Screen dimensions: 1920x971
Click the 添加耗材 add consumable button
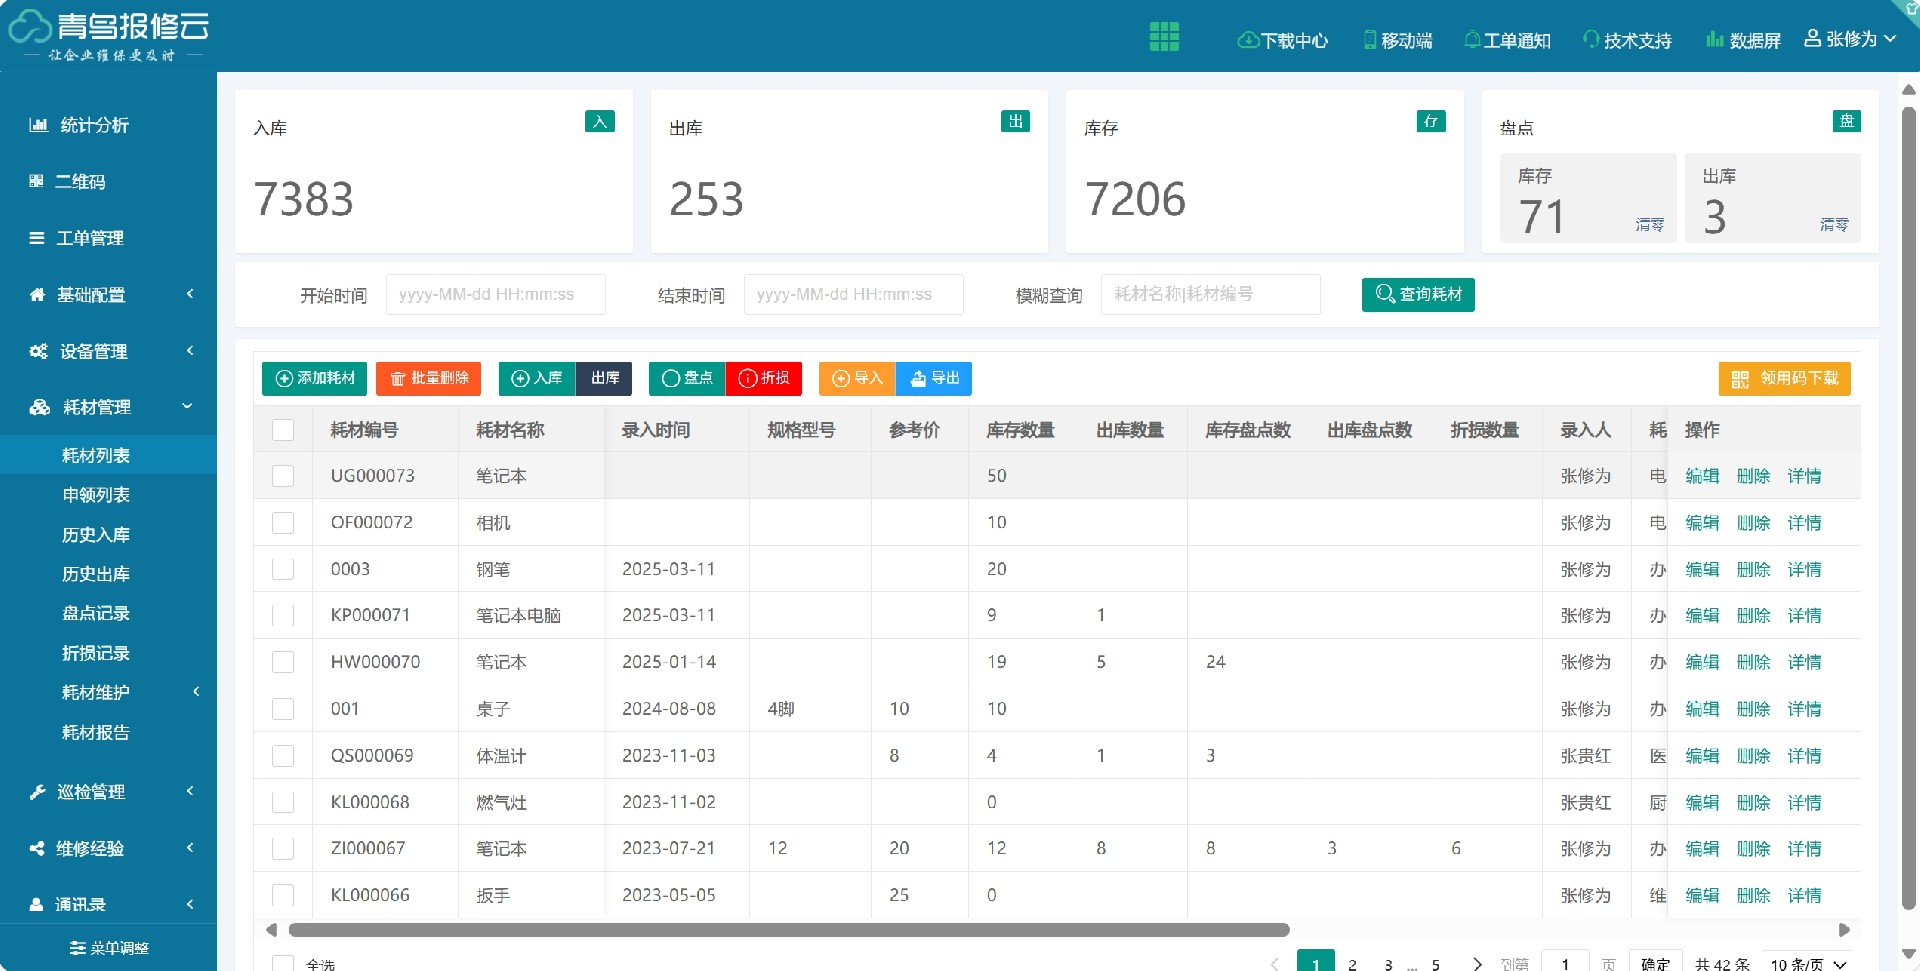pos(314,378)
